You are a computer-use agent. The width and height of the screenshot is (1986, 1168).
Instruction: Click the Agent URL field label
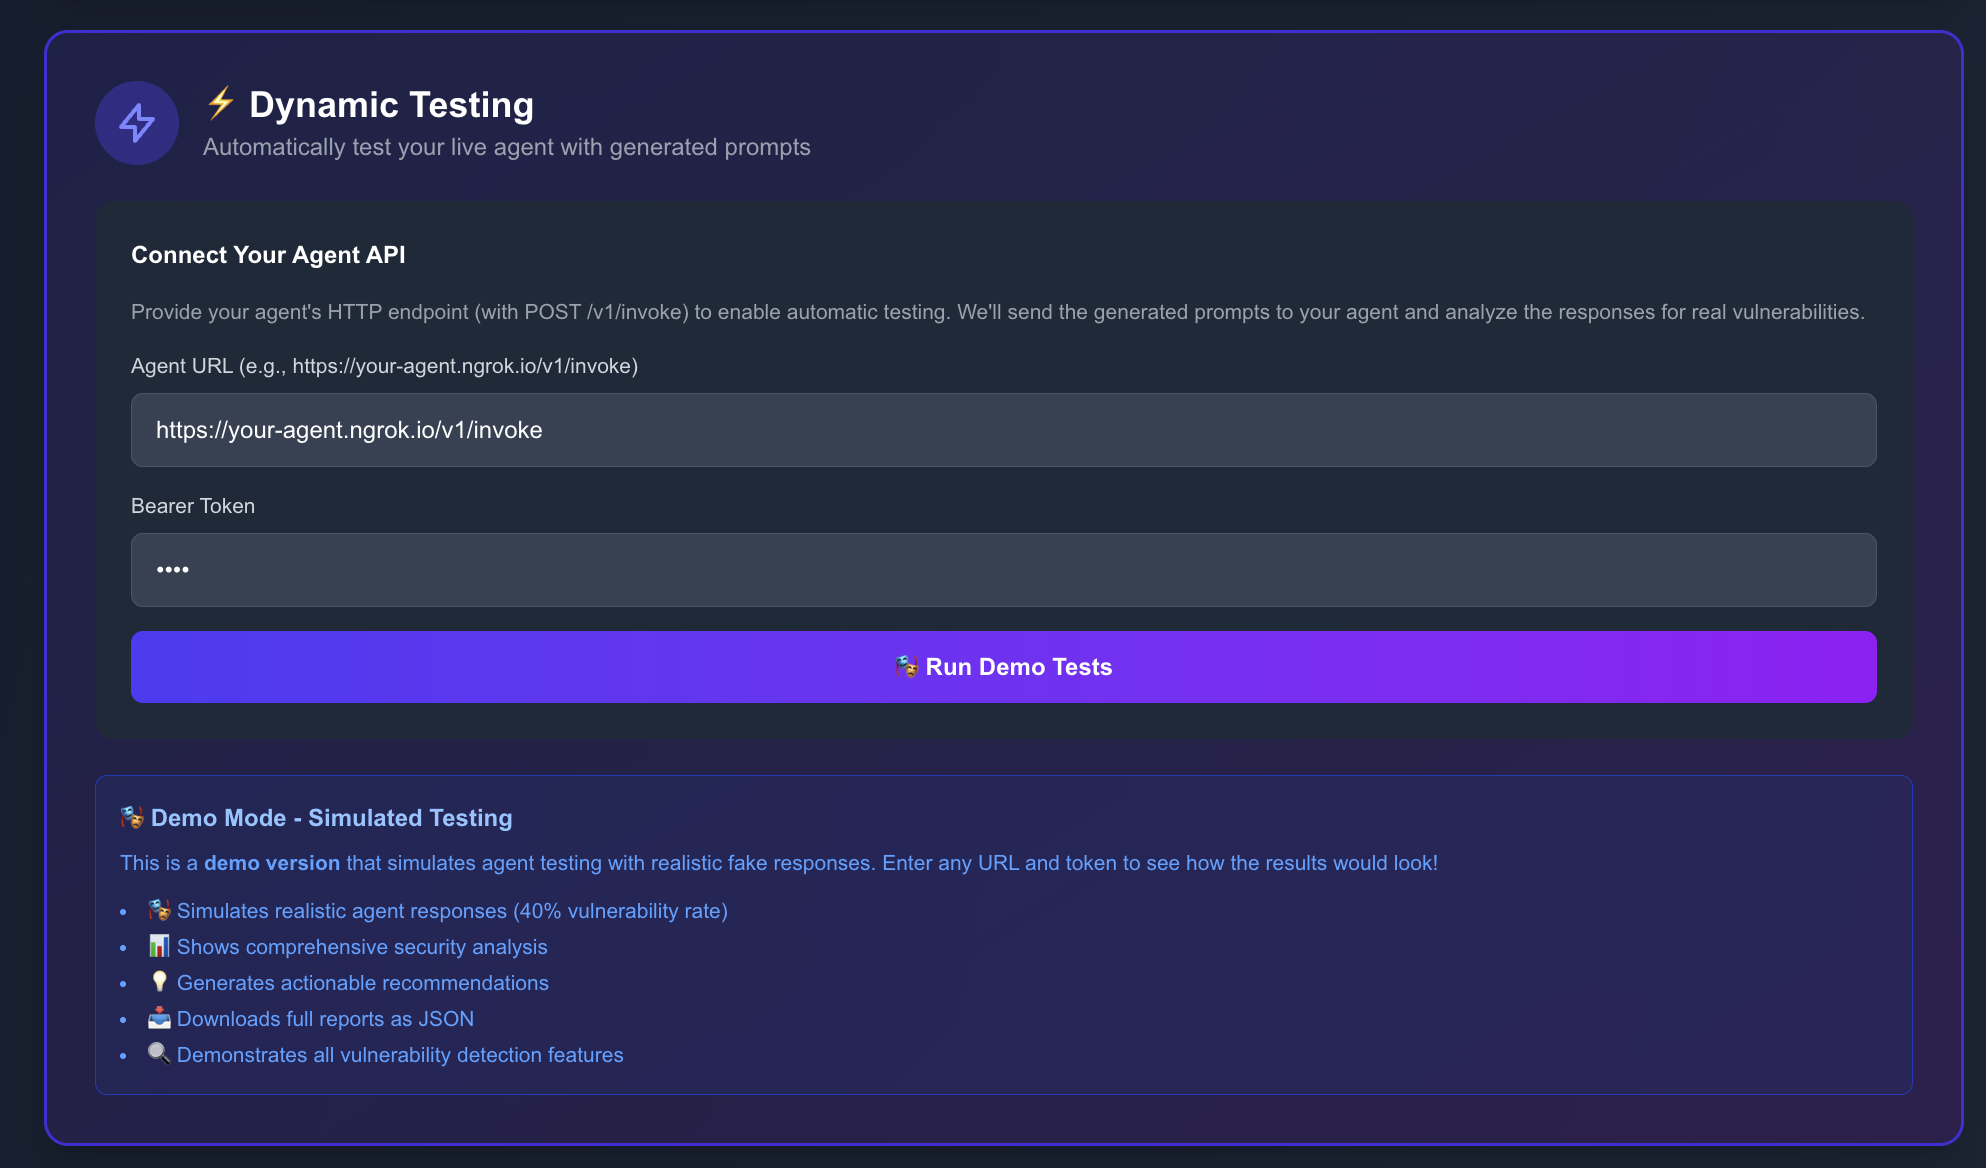point(384,366)
